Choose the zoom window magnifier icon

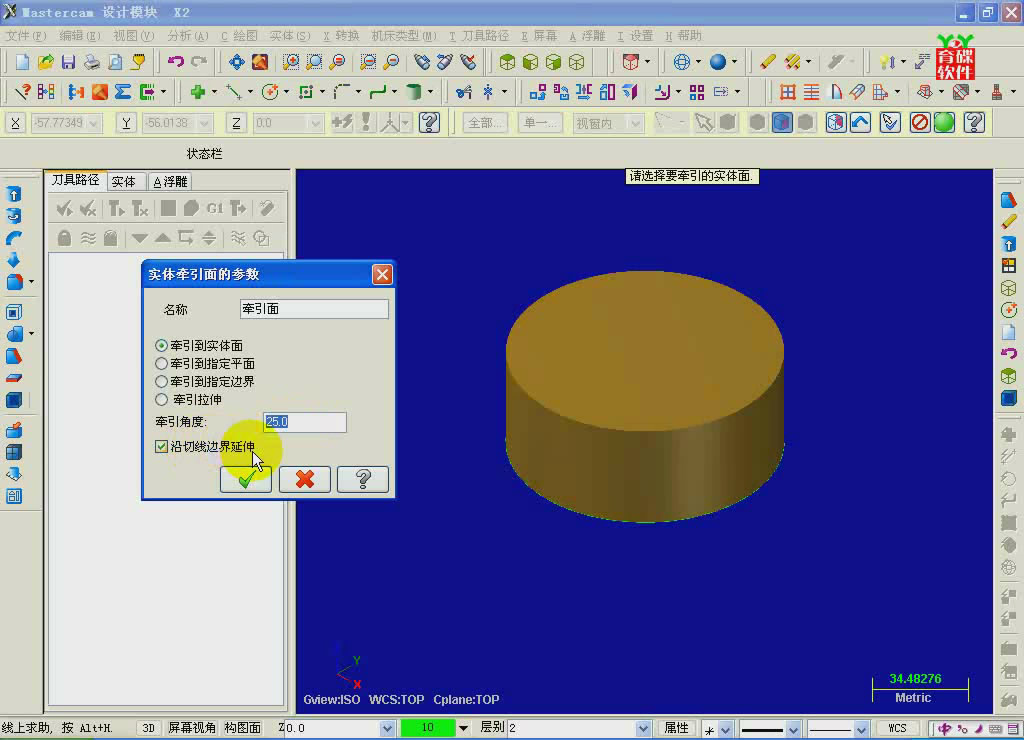(314, 62)
